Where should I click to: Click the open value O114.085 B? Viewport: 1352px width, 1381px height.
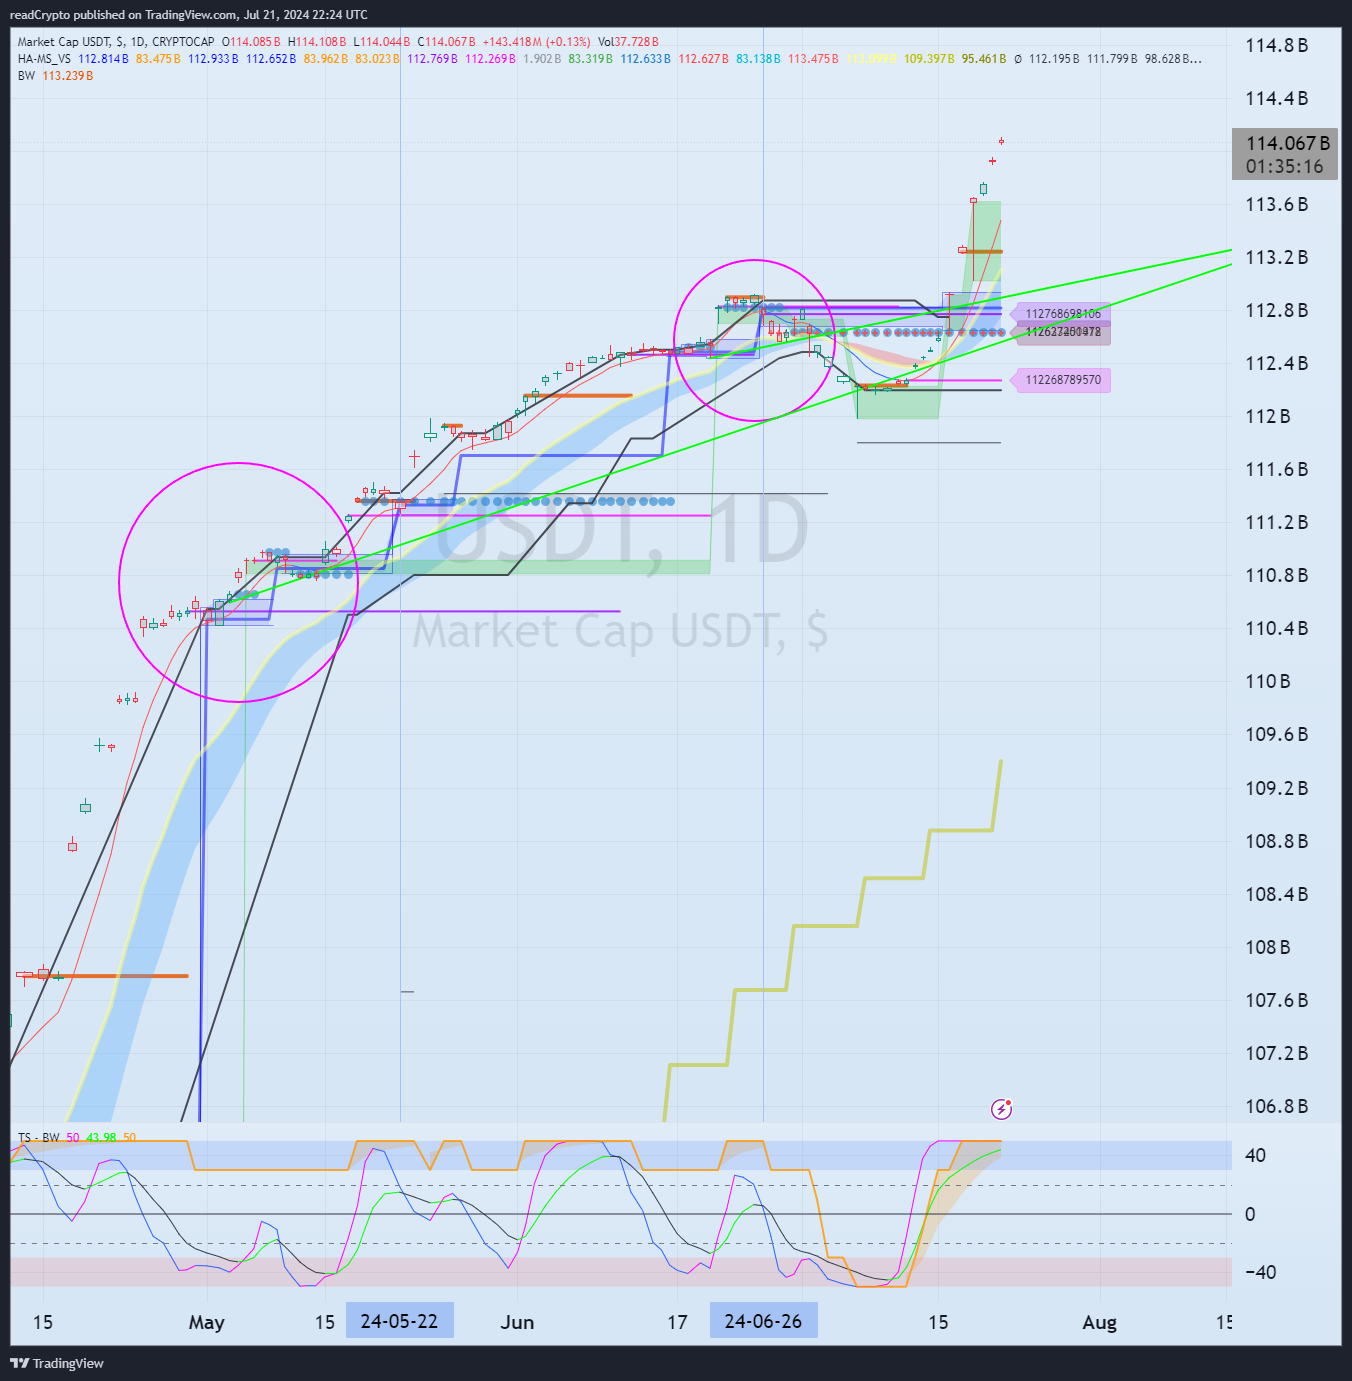tap(251, 42)
